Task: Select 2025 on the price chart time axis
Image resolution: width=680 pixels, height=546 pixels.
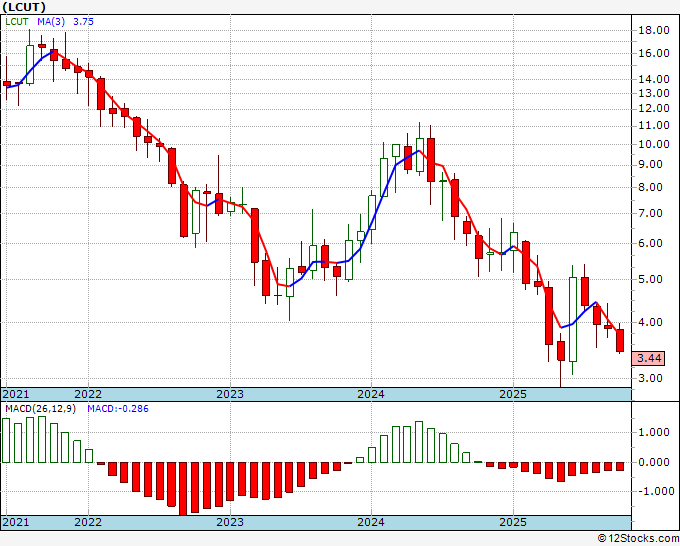Action: (513, 394)
